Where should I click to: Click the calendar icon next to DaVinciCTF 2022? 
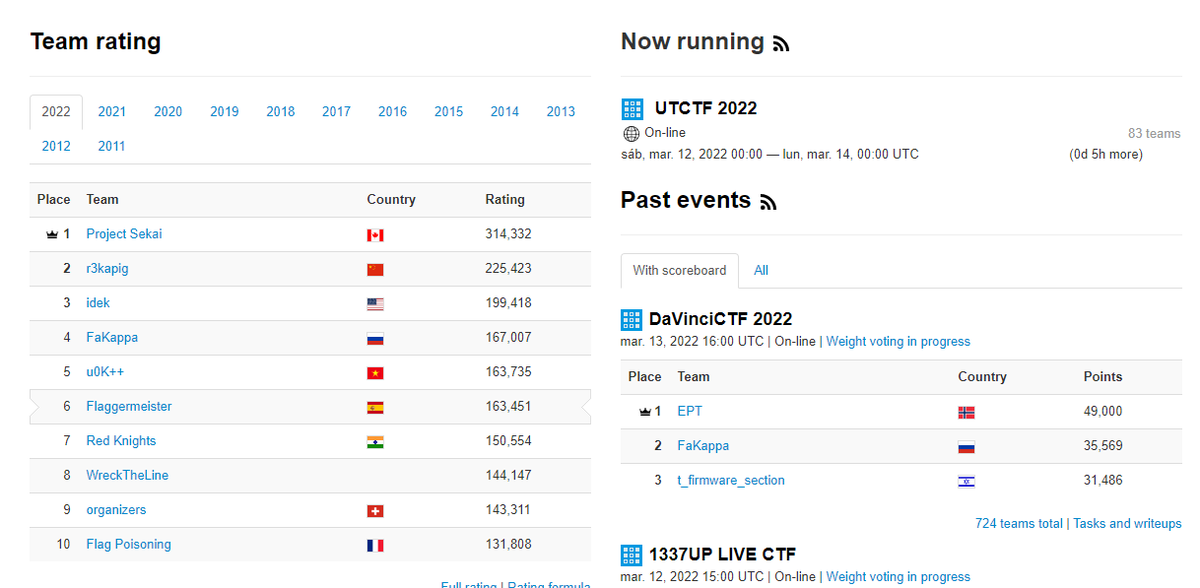(x=631, y=319)
